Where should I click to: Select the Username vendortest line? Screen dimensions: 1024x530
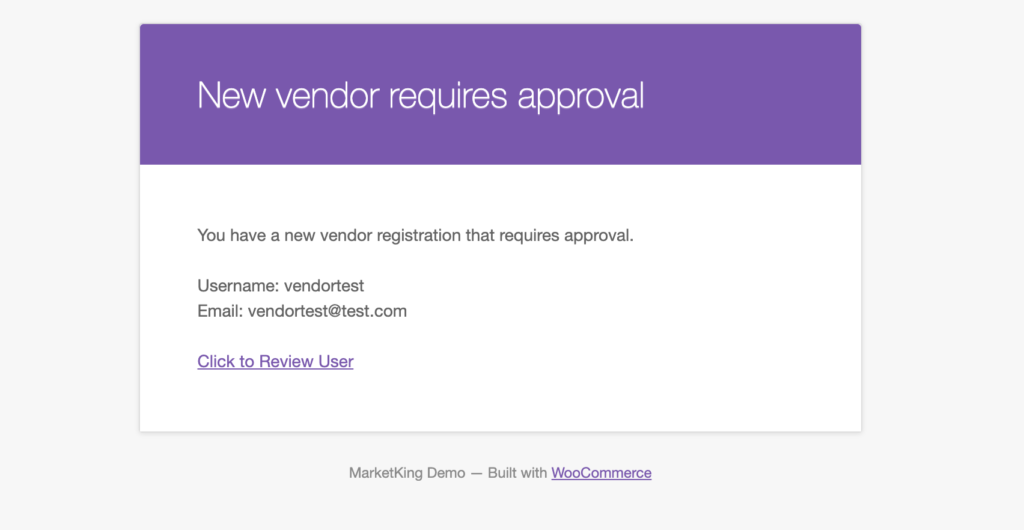click(x=281, y=285)
